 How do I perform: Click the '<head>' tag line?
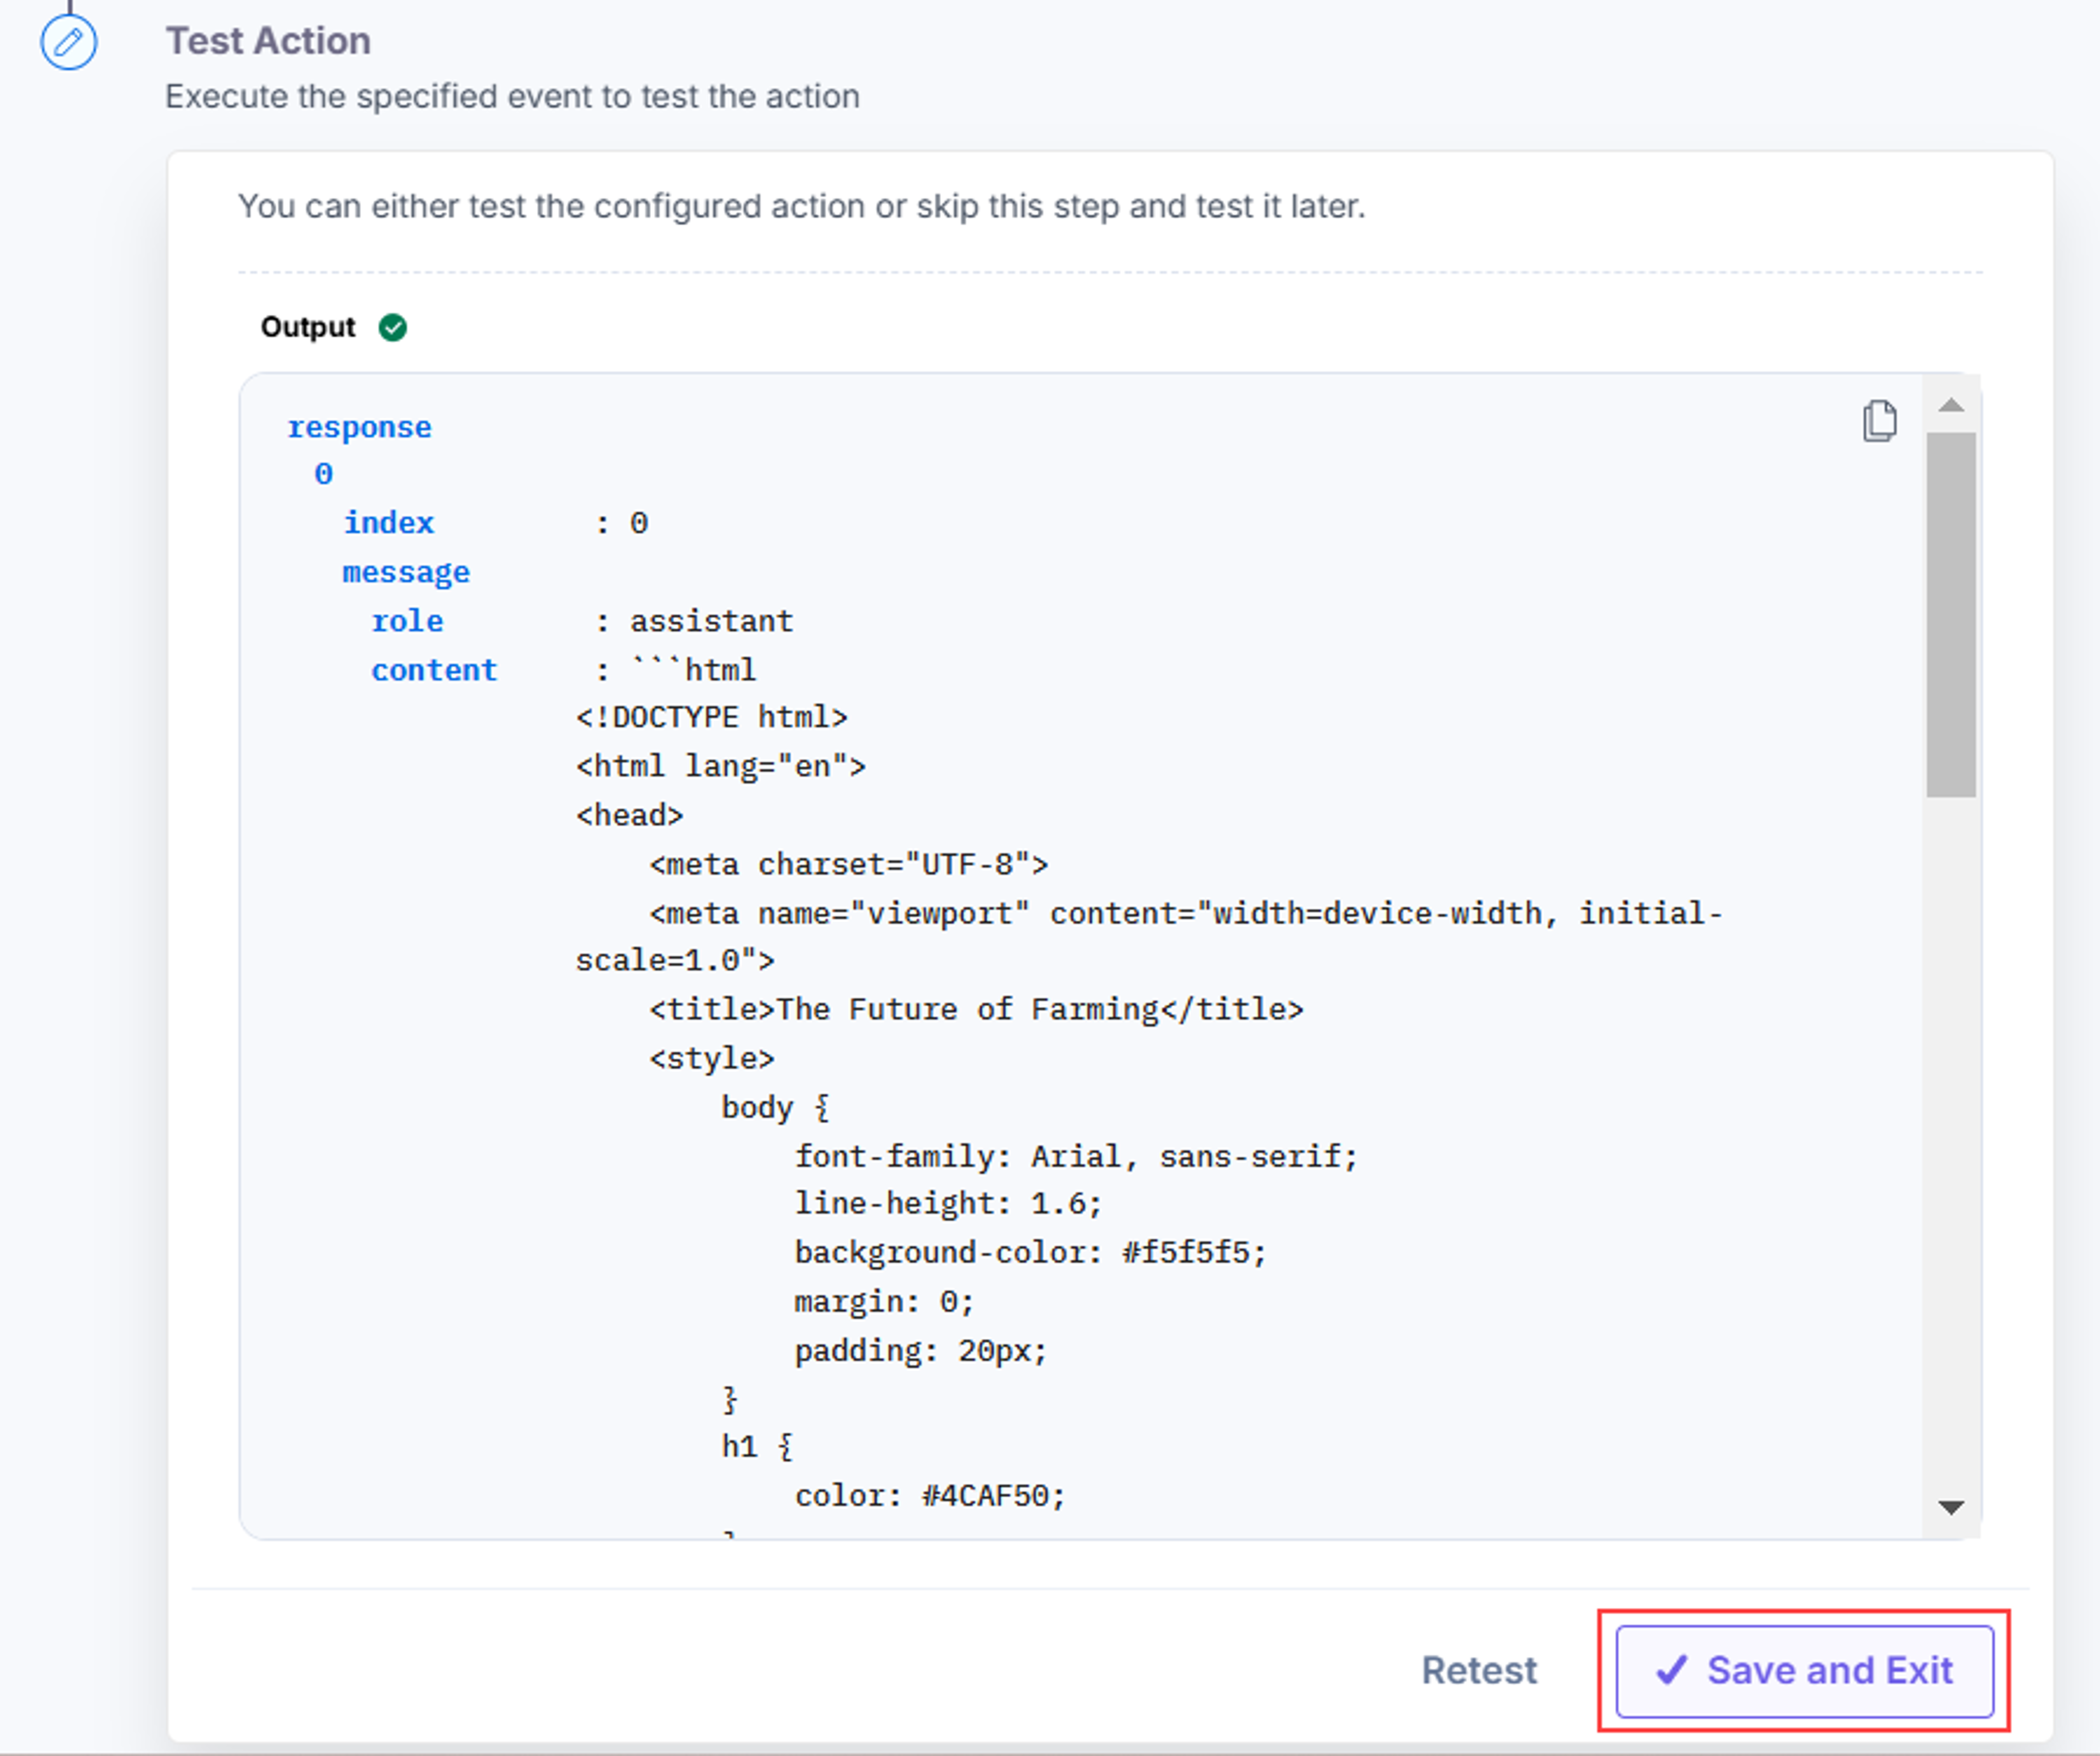point(629,815)
